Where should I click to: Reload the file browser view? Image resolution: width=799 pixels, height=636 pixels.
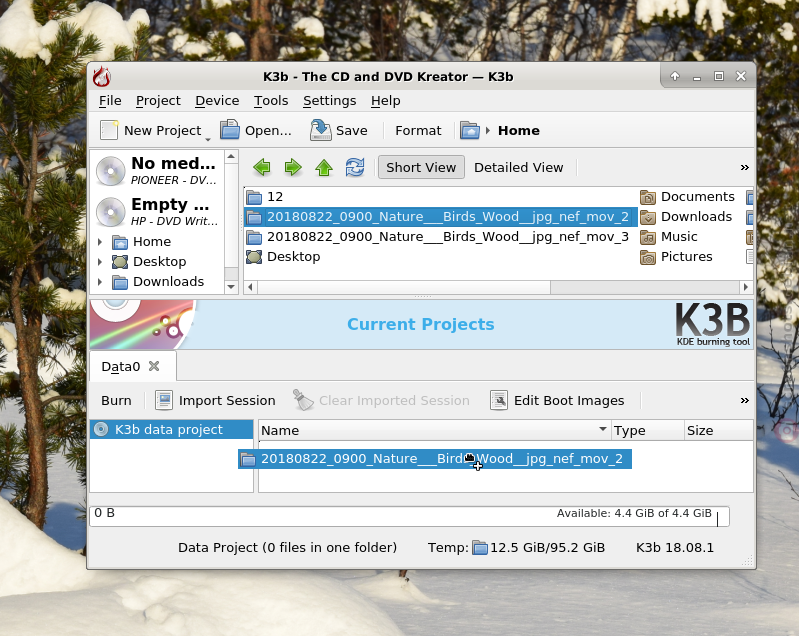tap(355, 167)
